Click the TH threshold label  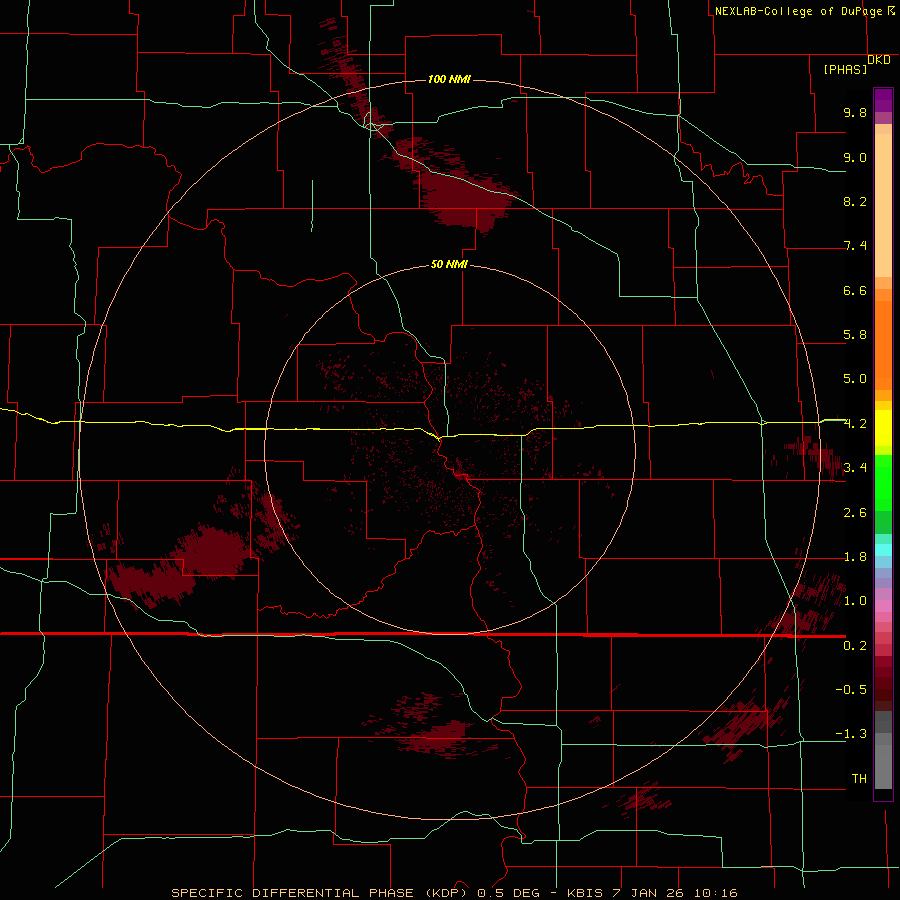pyautogui.click(x=859, y=778)
